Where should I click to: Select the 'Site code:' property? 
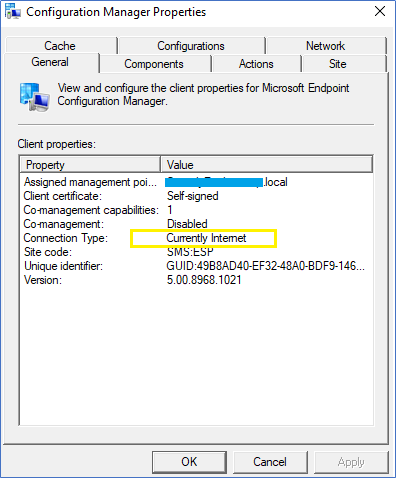48,252
